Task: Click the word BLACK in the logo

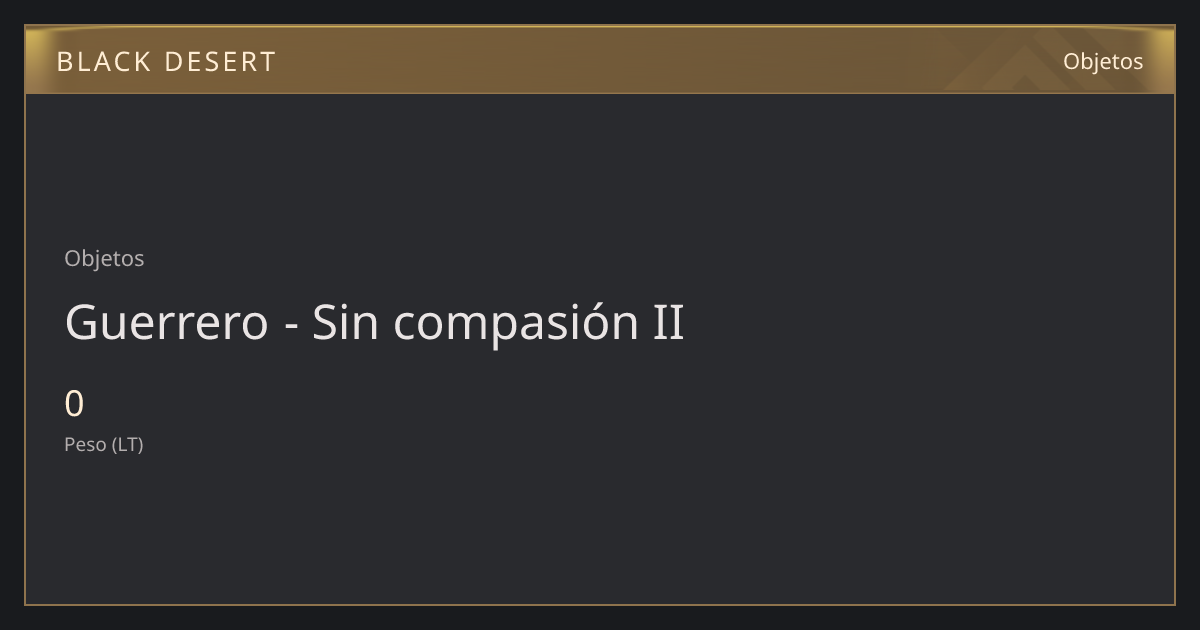Action: [x=103, y=62]
